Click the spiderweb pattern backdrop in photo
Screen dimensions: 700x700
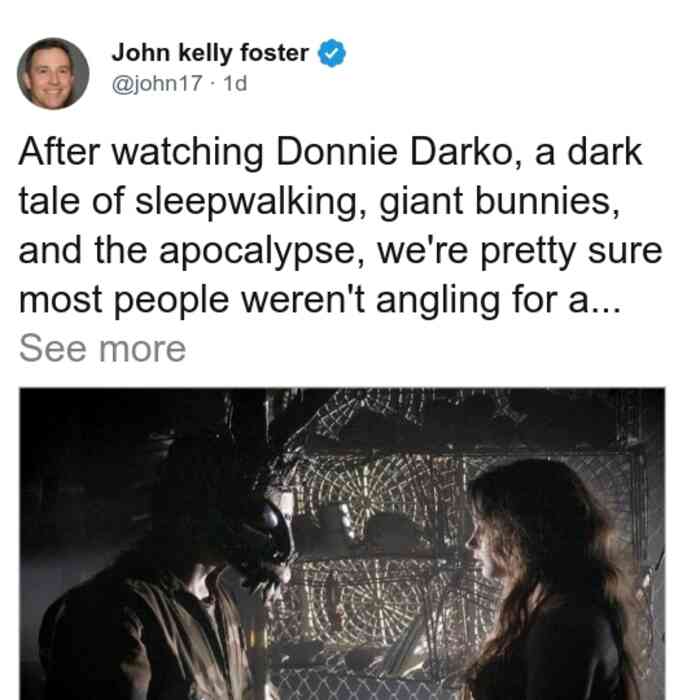coord(379,513)
